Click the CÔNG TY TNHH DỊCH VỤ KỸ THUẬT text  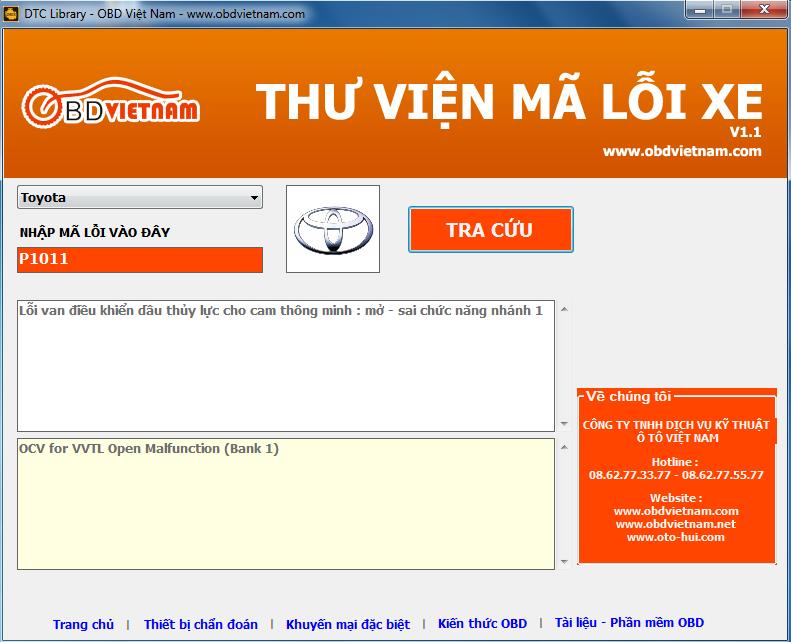click(x=676, y=425)
